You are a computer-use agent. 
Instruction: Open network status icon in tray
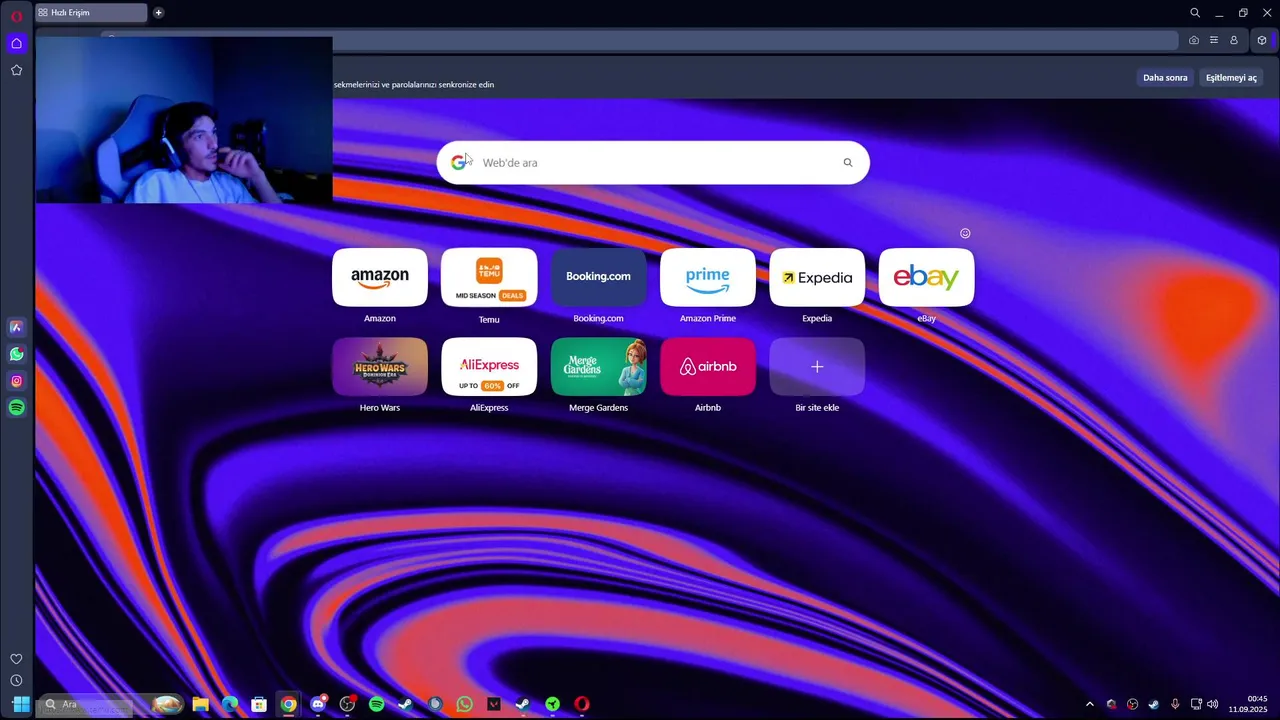1196,704
